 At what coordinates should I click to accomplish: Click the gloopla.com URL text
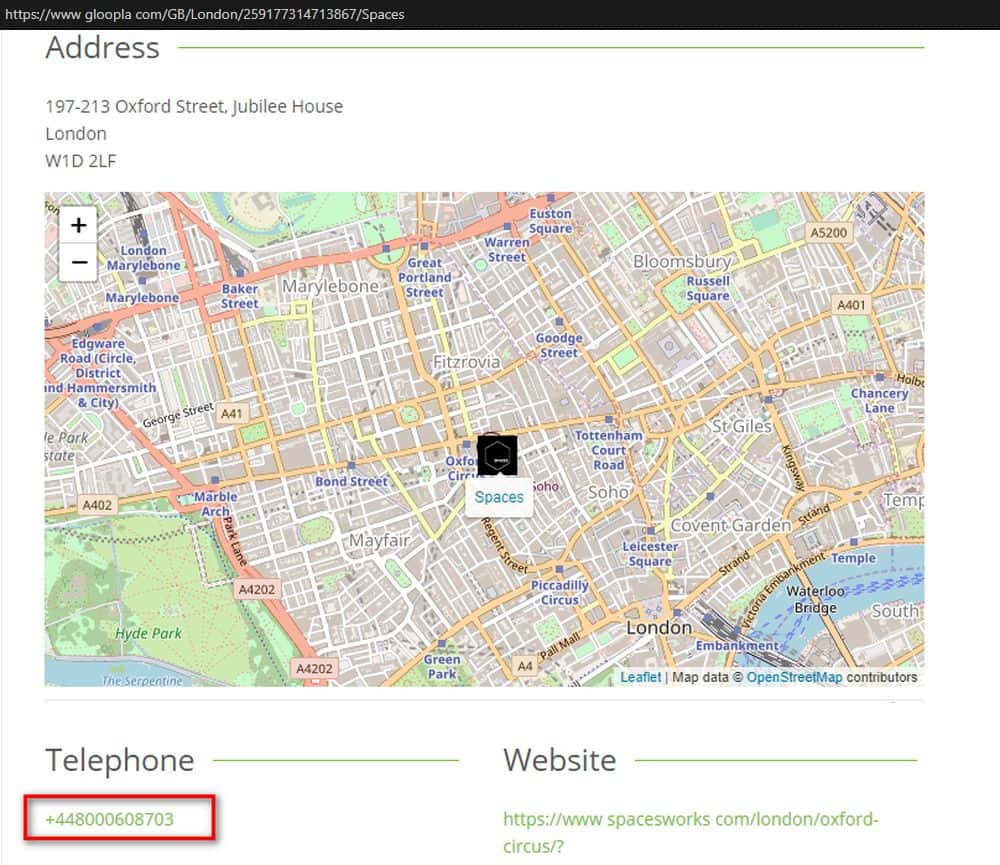click(205, 14)
